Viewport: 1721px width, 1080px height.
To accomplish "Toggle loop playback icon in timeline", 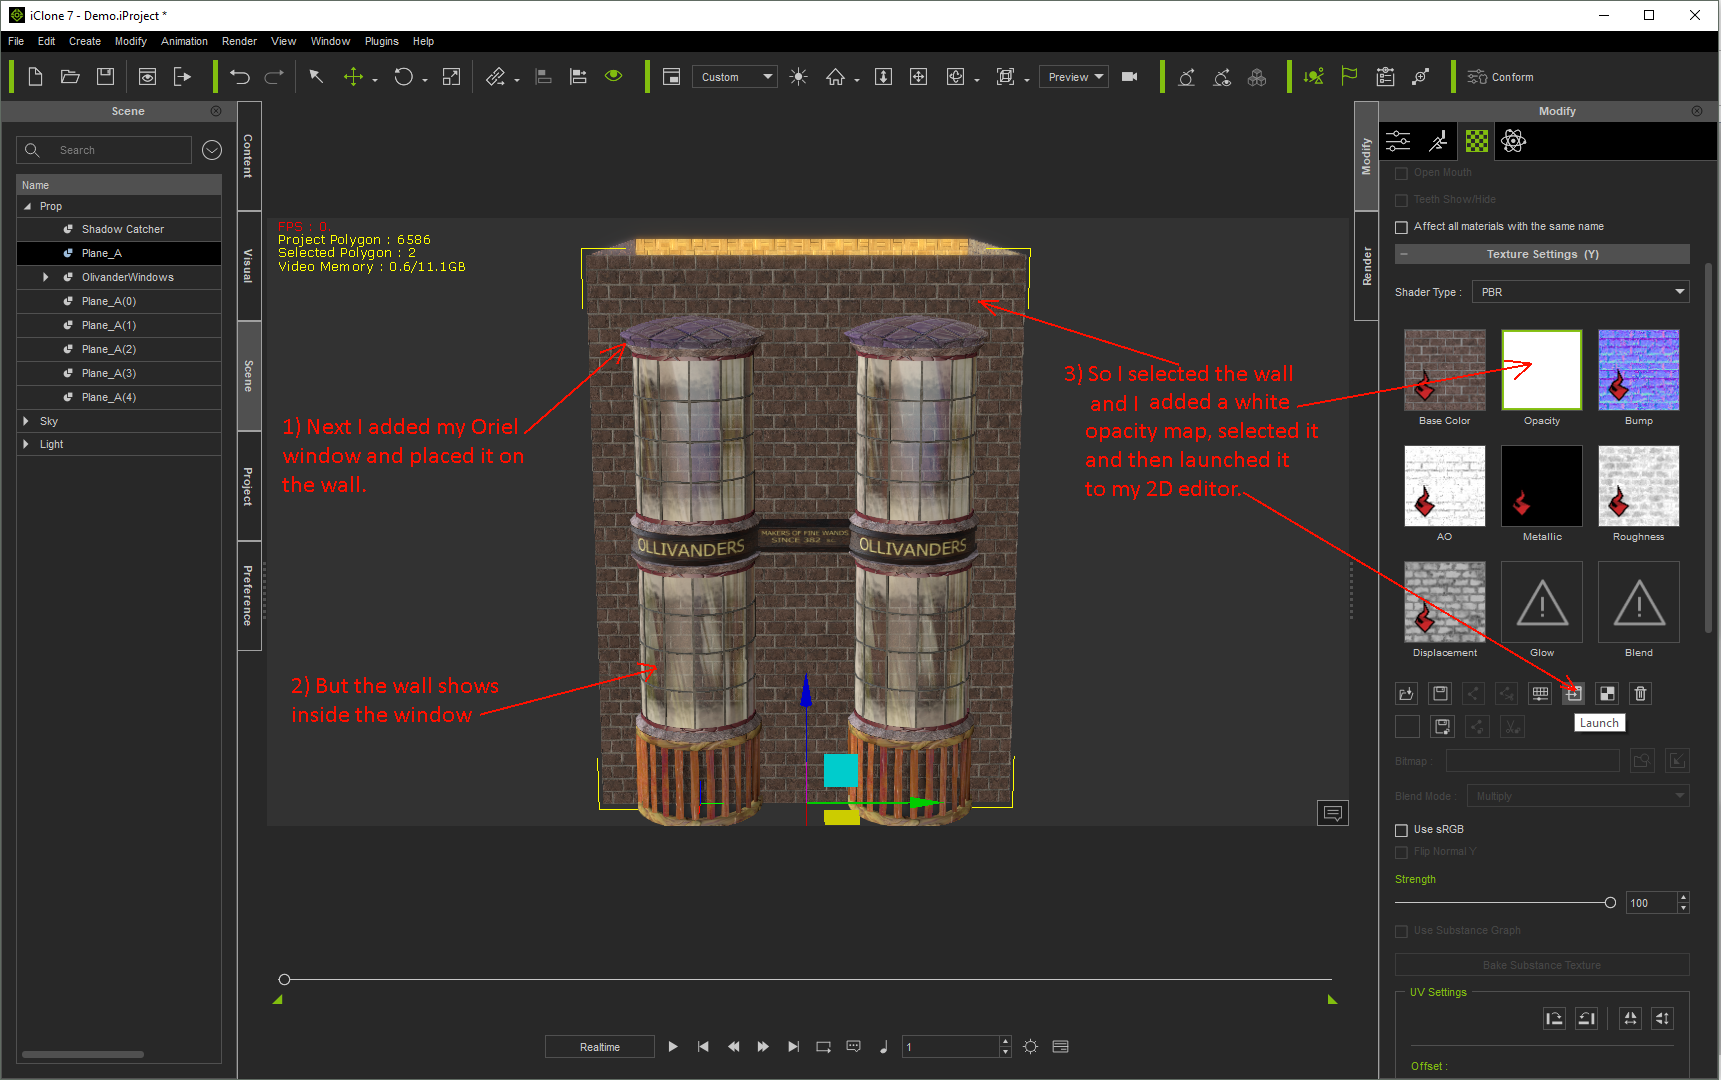I will coord(823,1047).
